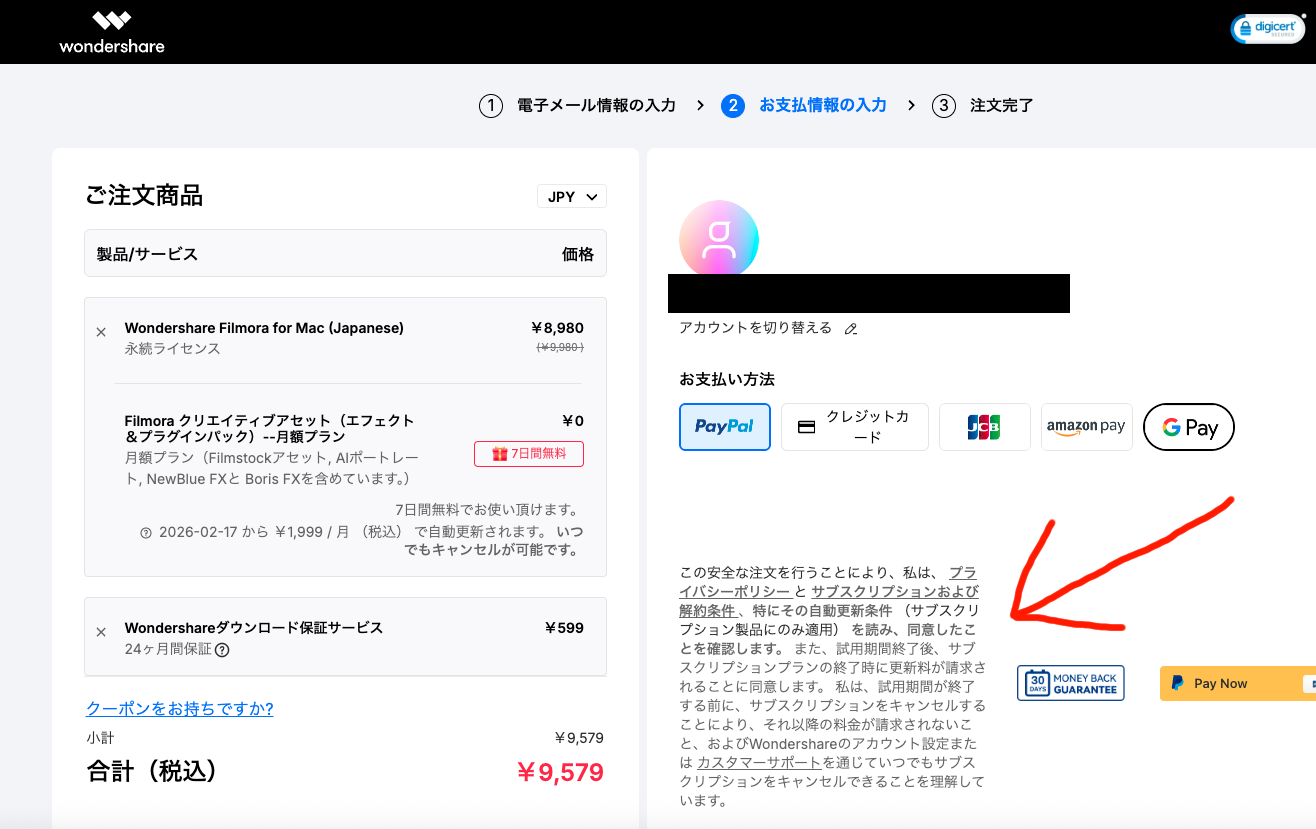This screenshot has height=829, width=1316.
Task: Click the DigiCert secured badge
Action: (x=1267, y=29)
